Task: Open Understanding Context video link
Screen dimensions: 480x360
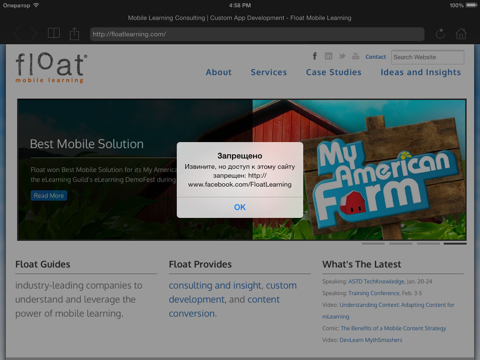Action: point(388,311)
